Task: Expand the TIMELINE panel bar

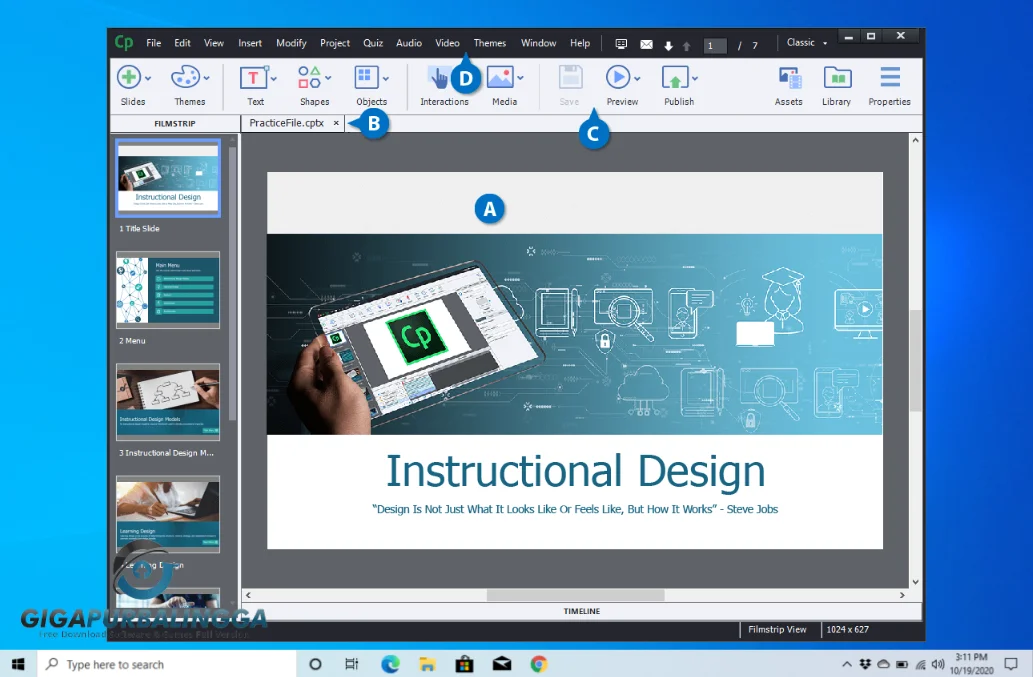Action: point(582,611)
